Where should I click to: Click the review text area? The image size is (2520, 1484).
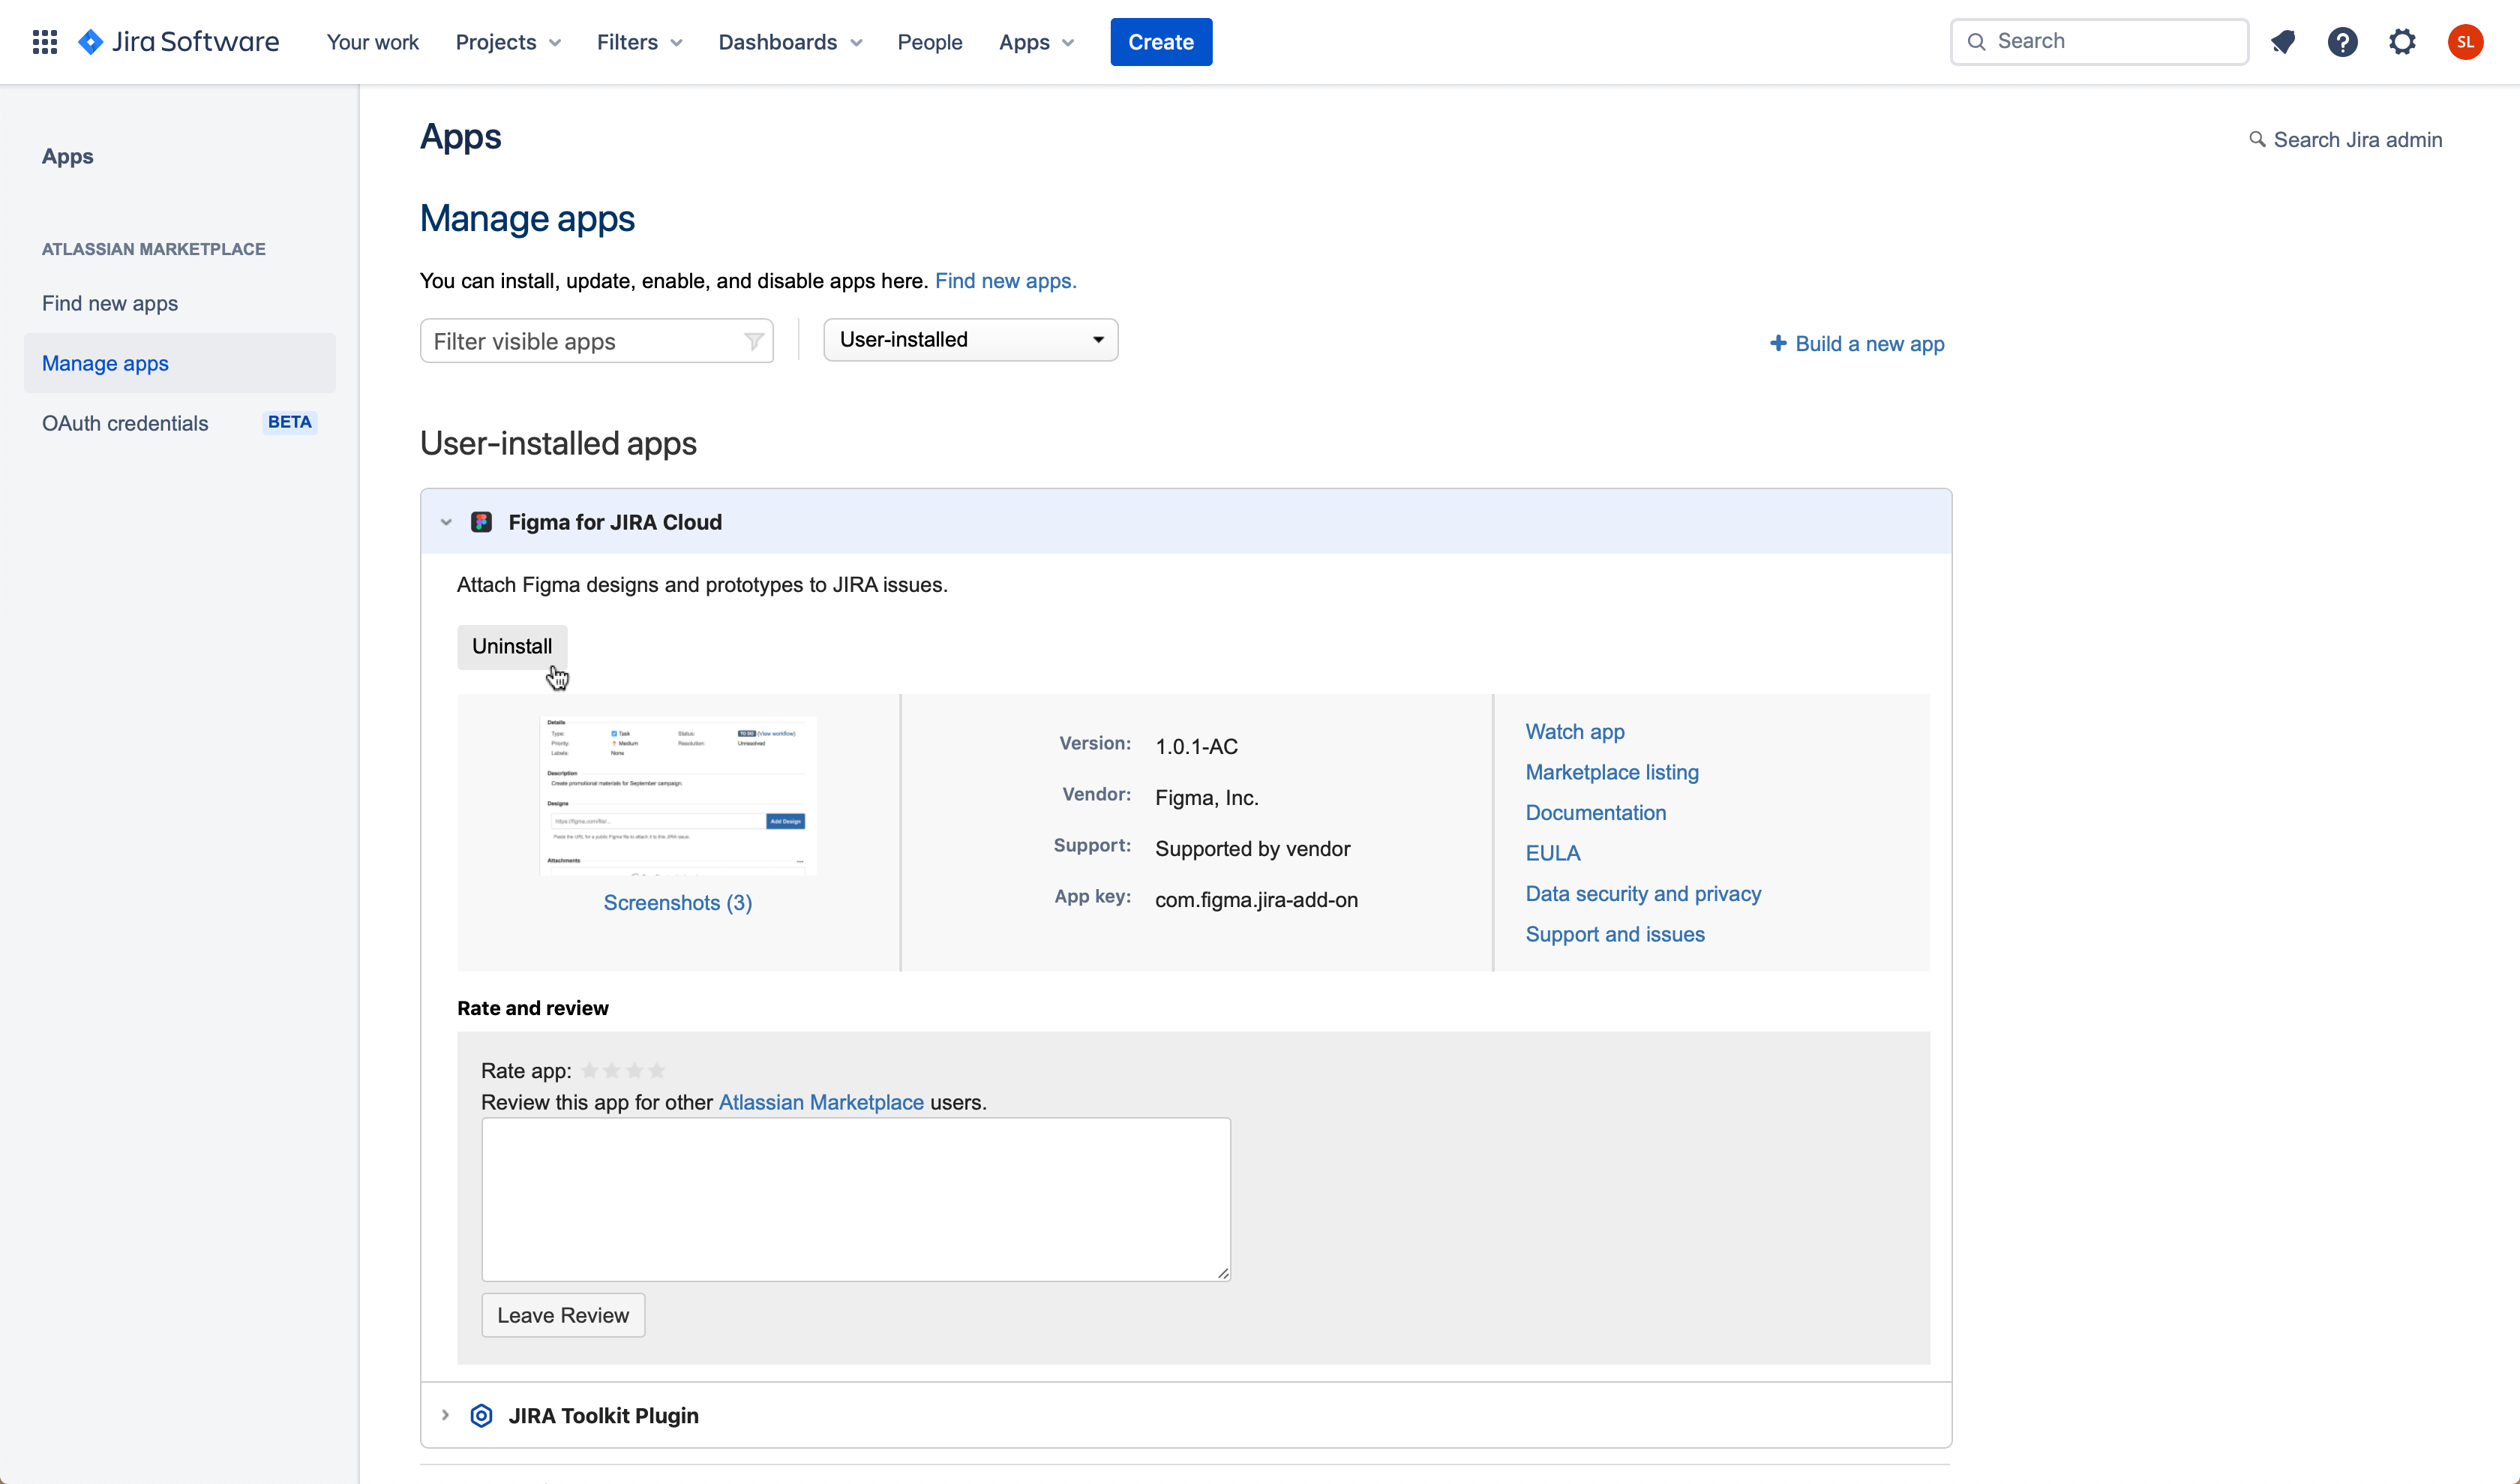pyautogui.click(x=856, y=1199)
